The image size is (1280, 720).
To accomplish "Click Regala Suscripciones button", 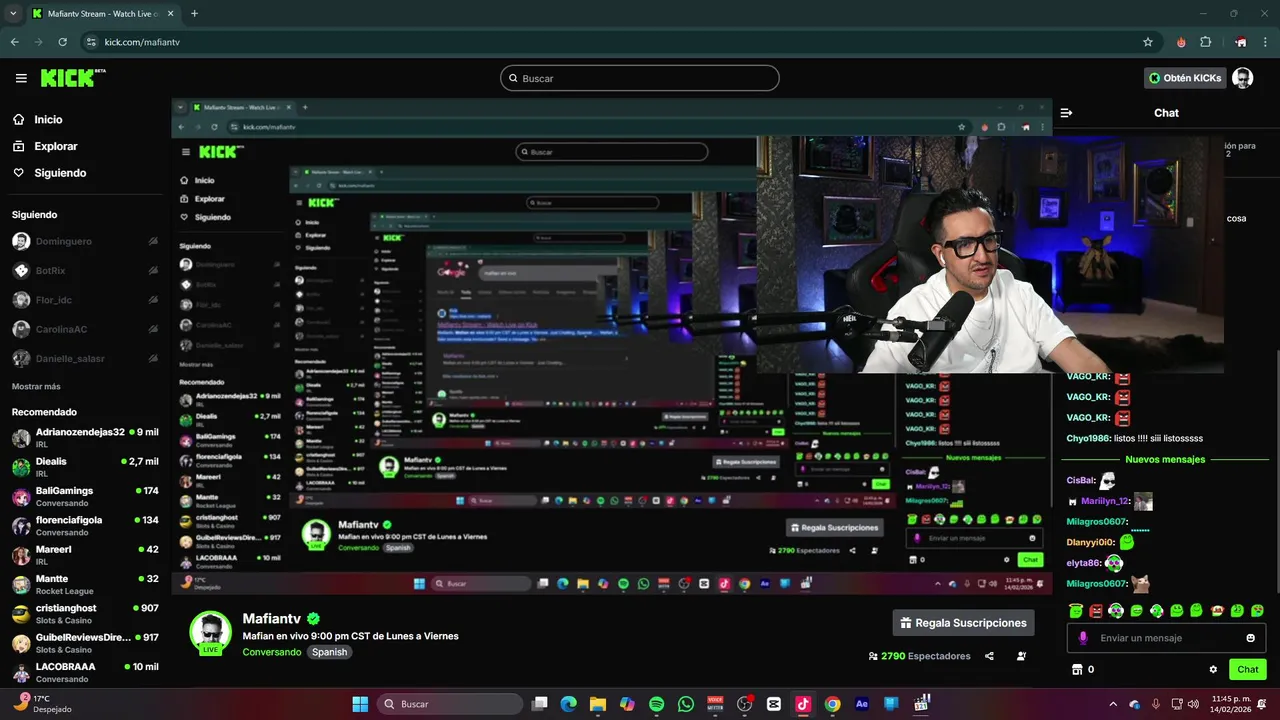I will coord(963,623).
